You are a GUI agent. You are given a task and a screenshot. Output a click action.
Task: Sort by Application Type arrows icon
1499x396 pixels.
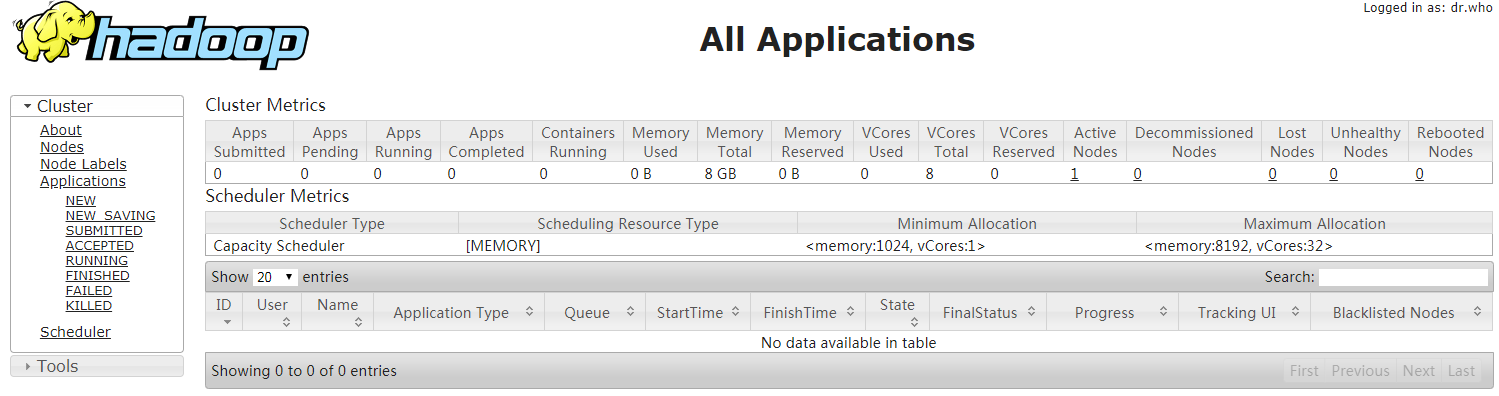[x=528, y=312]
